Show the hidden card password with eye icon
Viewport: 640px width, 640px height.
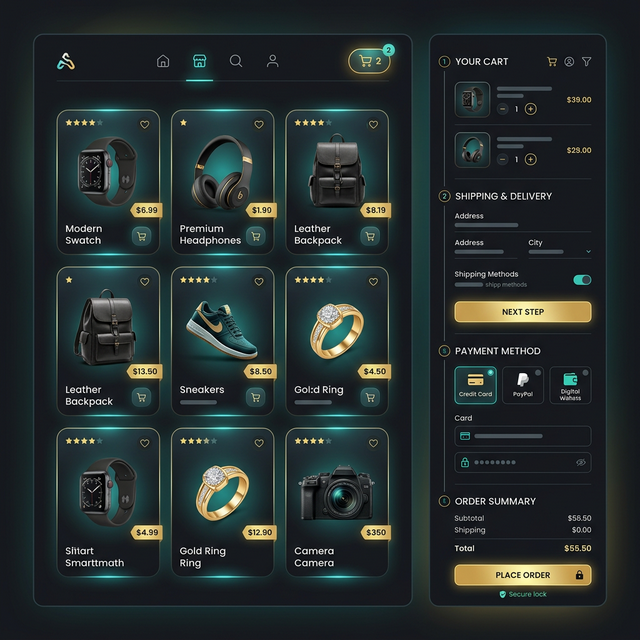(581, 462)
